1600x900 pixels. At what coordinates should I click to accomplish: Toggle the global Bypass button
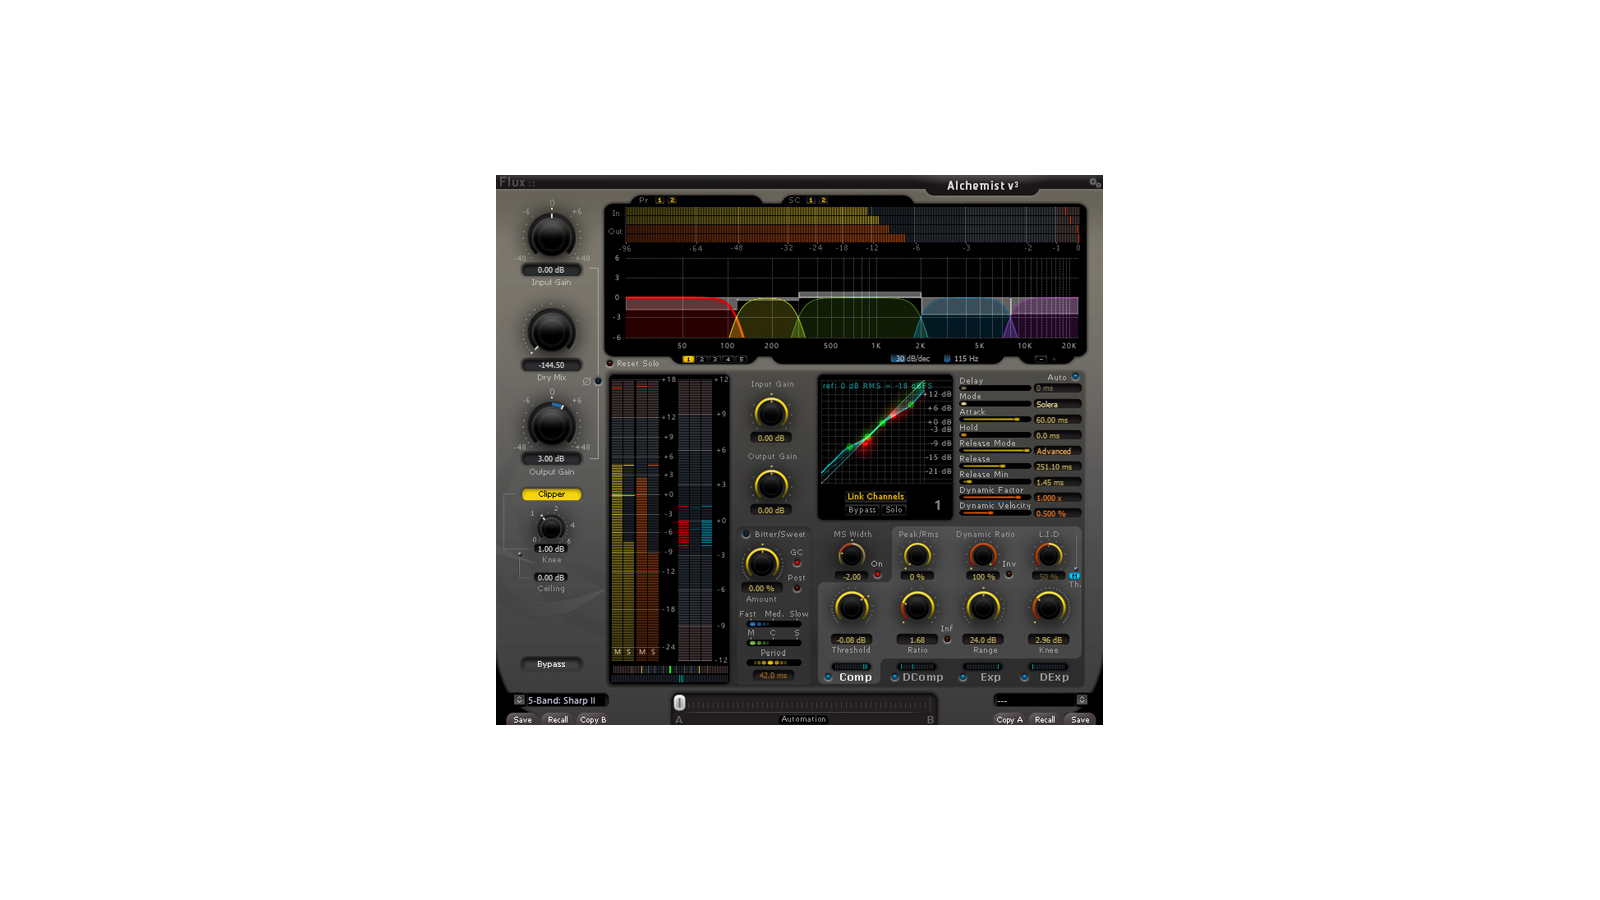[551, 664]
